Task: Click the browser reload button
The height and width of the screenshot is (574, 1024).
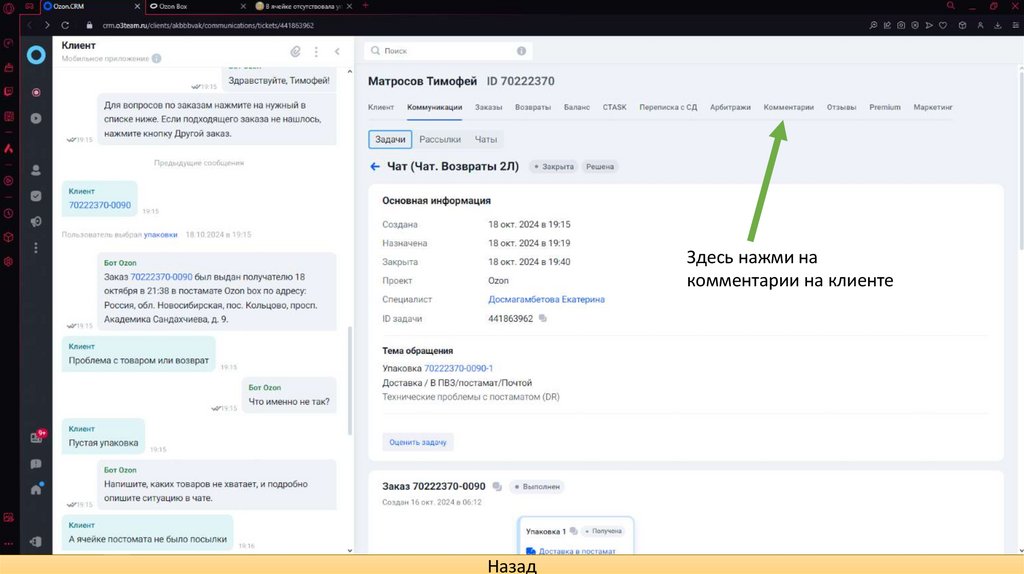Action: point(65,25)
